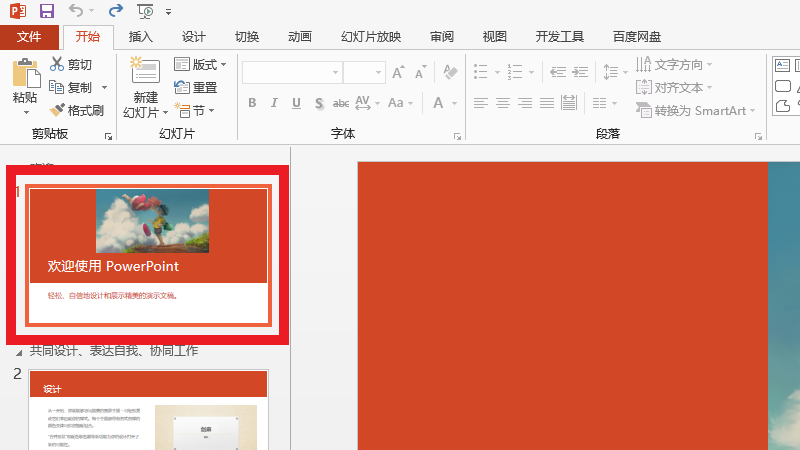This screenshot has width=800, height=450.
Task: Open the Design (设计) ribbon tab
Action: pyautogui.click(x=194, y=37)
